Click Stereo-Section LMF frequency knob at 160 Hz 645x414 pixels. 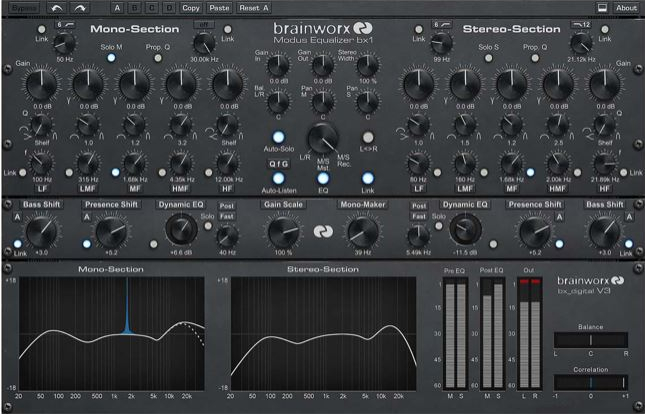[x=465, y=164]
